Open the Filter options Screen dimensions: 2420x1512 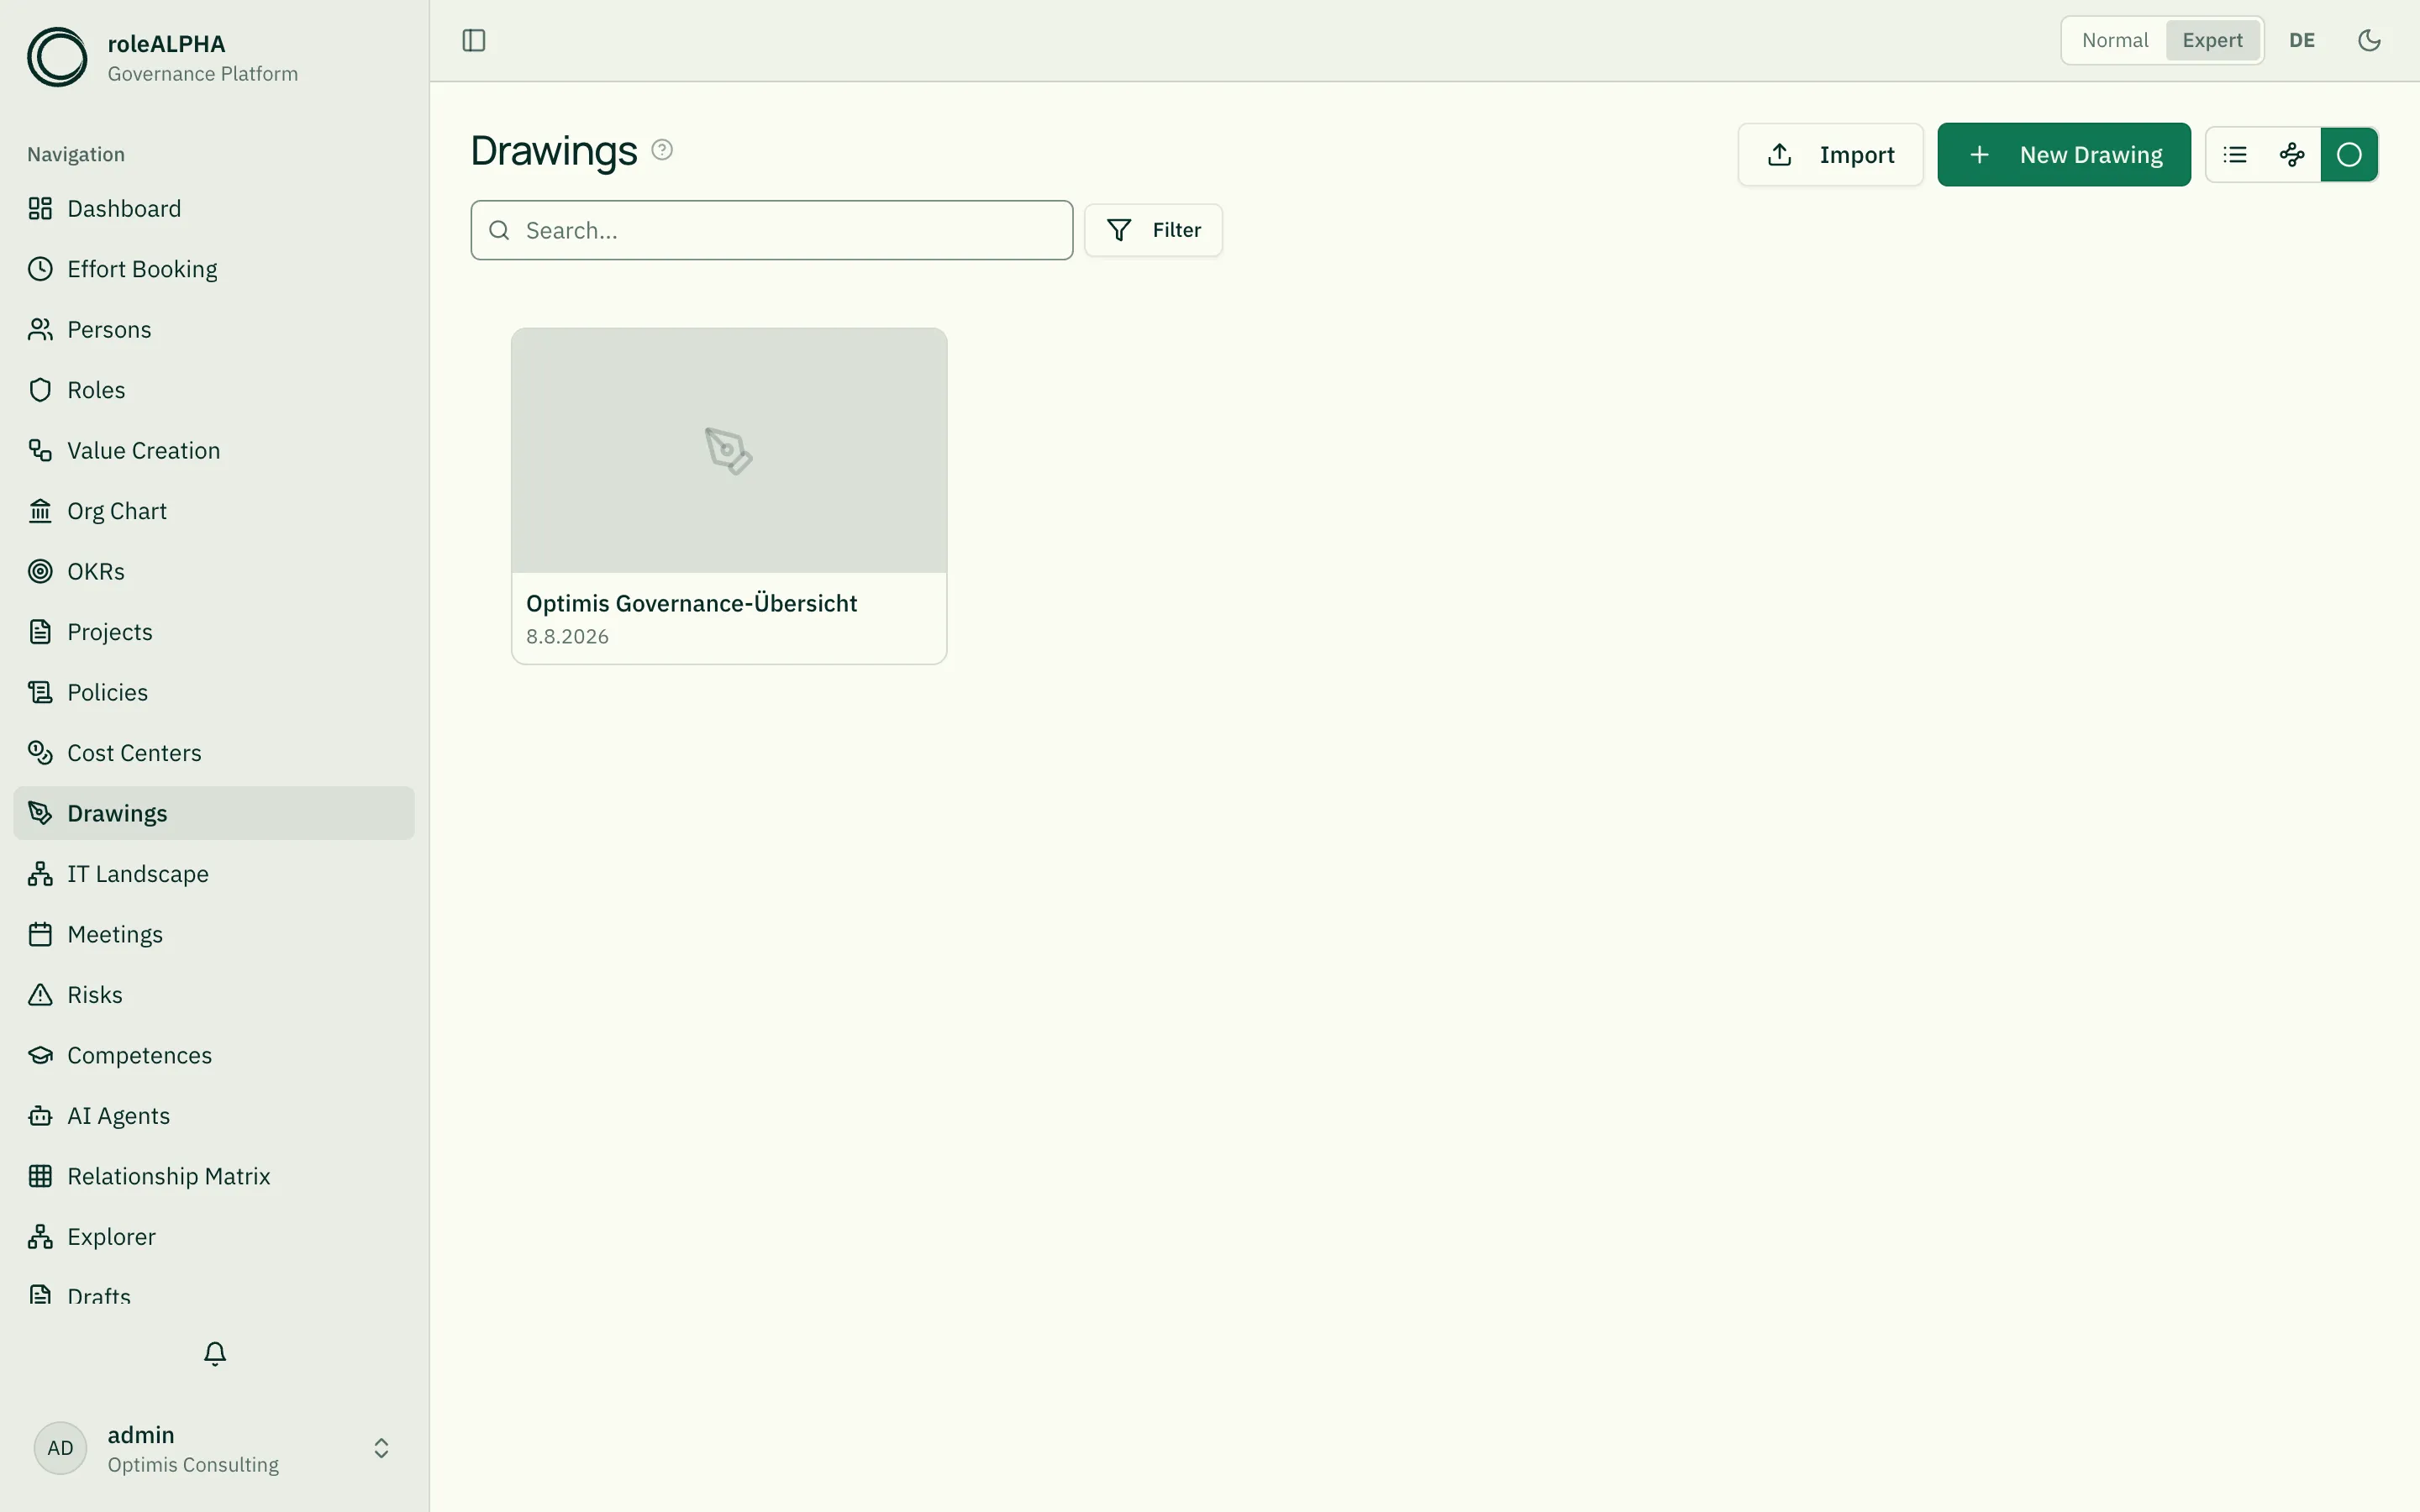pyautogui.click(x=1153, y=230)
